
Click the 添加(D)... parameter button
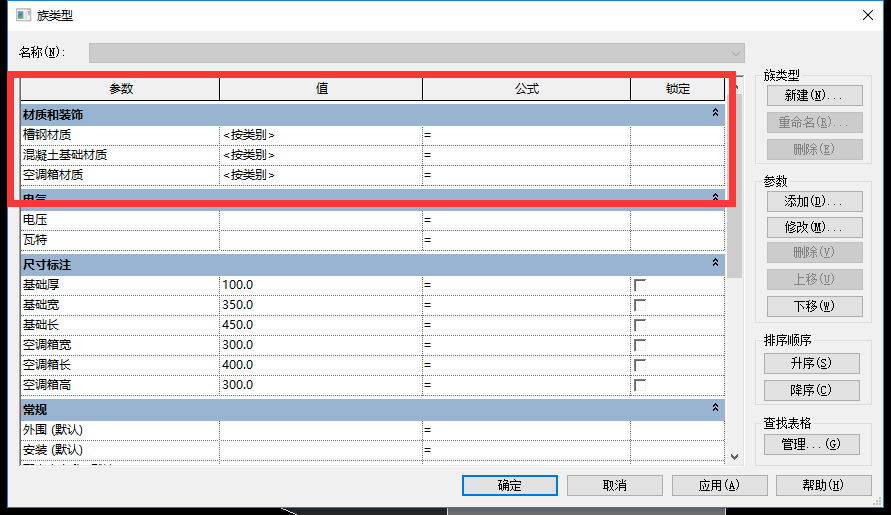click(x=814, y=201)
